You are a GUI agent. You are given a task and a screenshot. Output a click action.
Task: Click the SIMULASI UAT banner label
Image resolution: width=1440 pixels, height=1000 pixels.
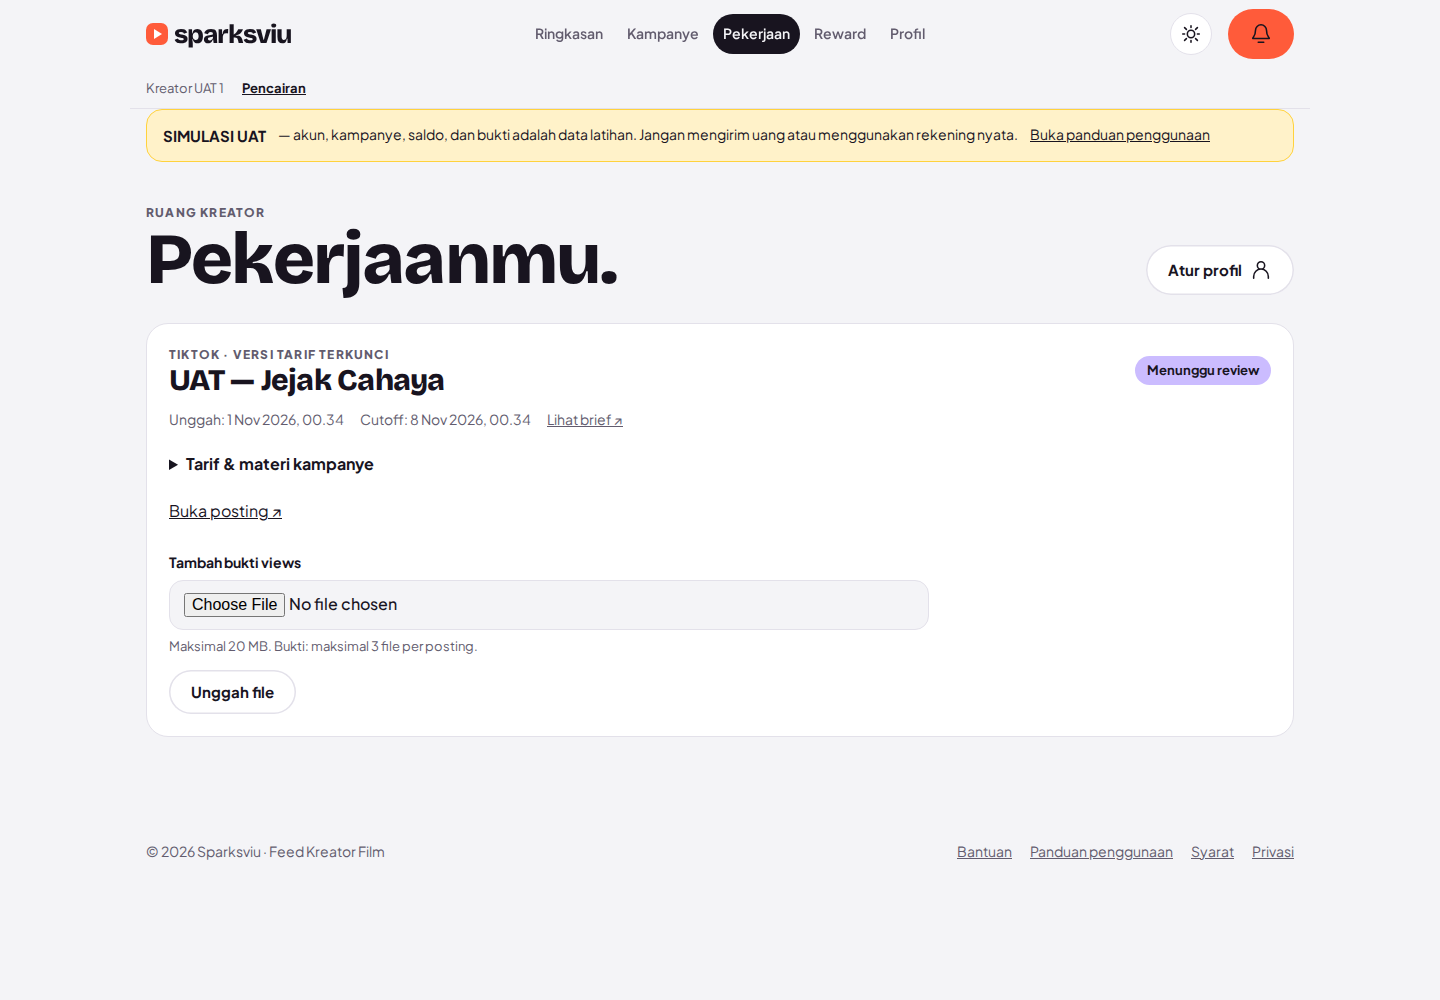point(214,136)
